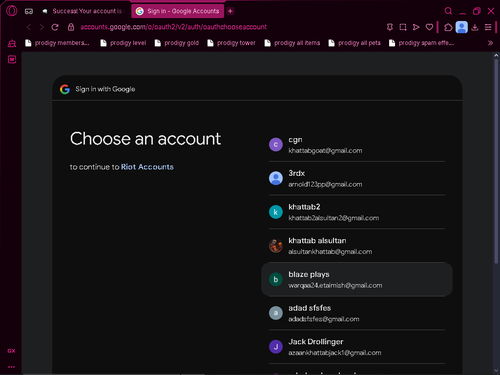Open the prodigy all items bookmark

click(292, 43)
